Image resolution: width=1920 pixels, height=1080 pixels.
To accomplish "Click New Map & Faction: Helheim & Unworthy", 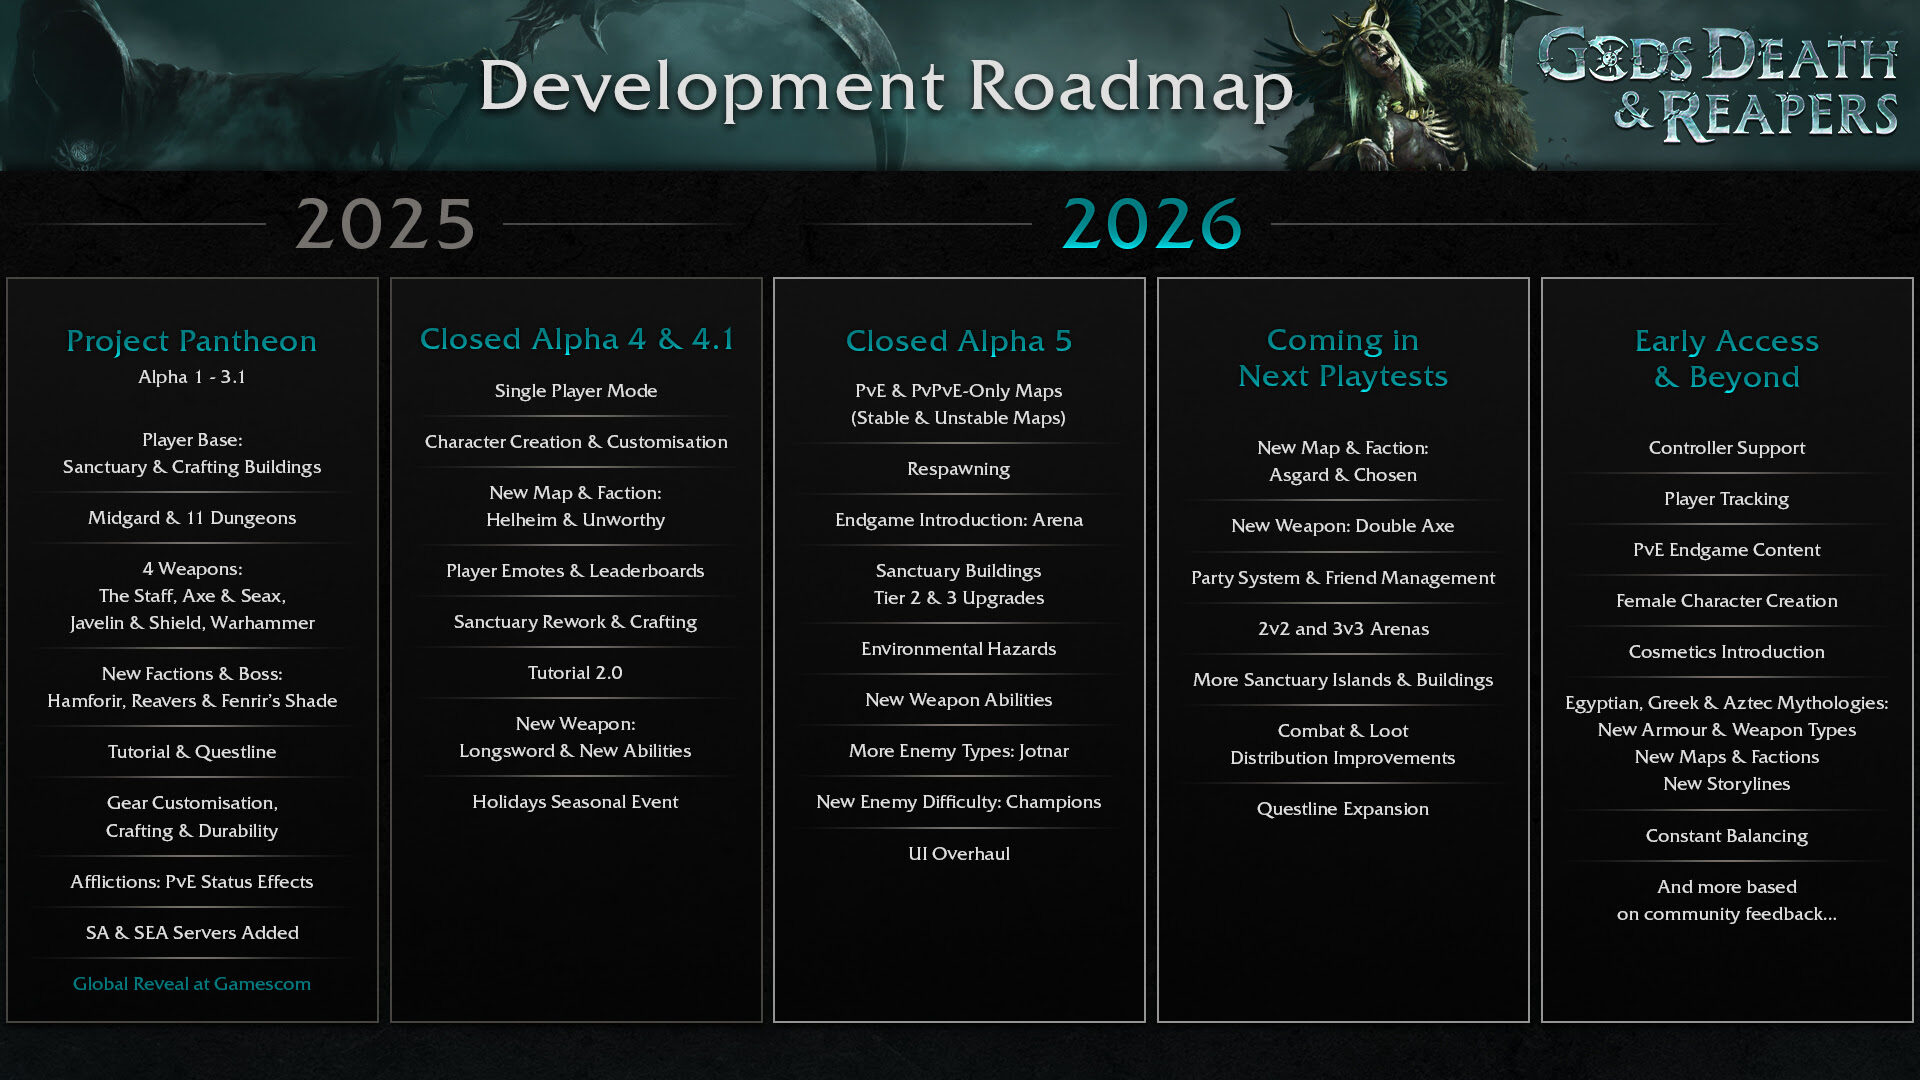I will (576, 507).
